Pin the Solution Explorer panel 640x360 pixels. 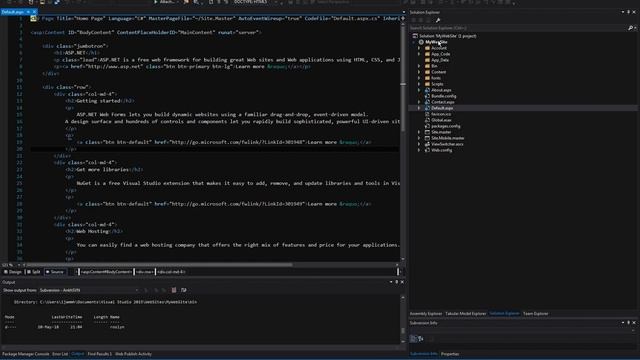(629, 12)
